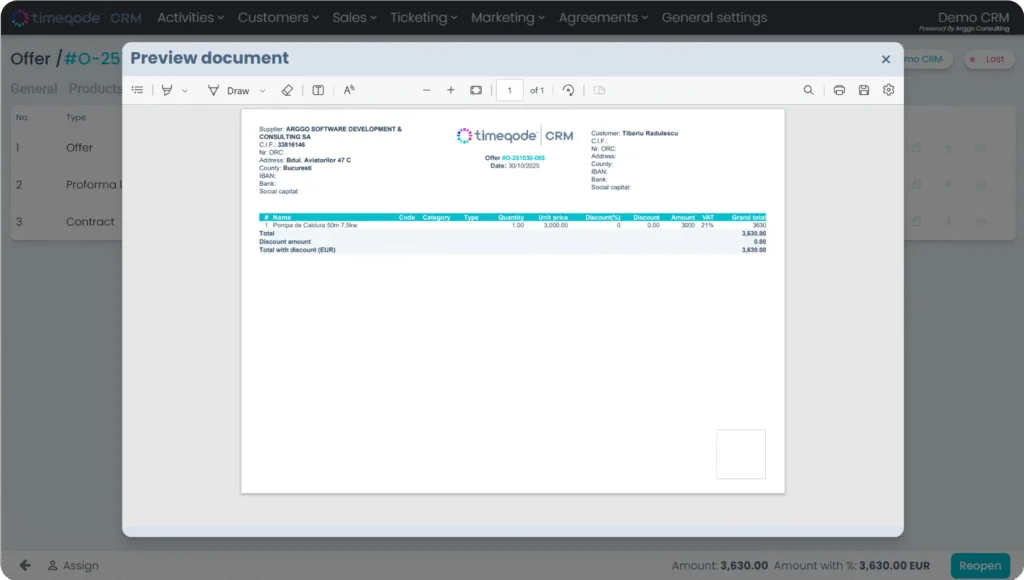Select the Draw tool
The height and width of the screenshot is (580, 1024).
coord(228,90)
